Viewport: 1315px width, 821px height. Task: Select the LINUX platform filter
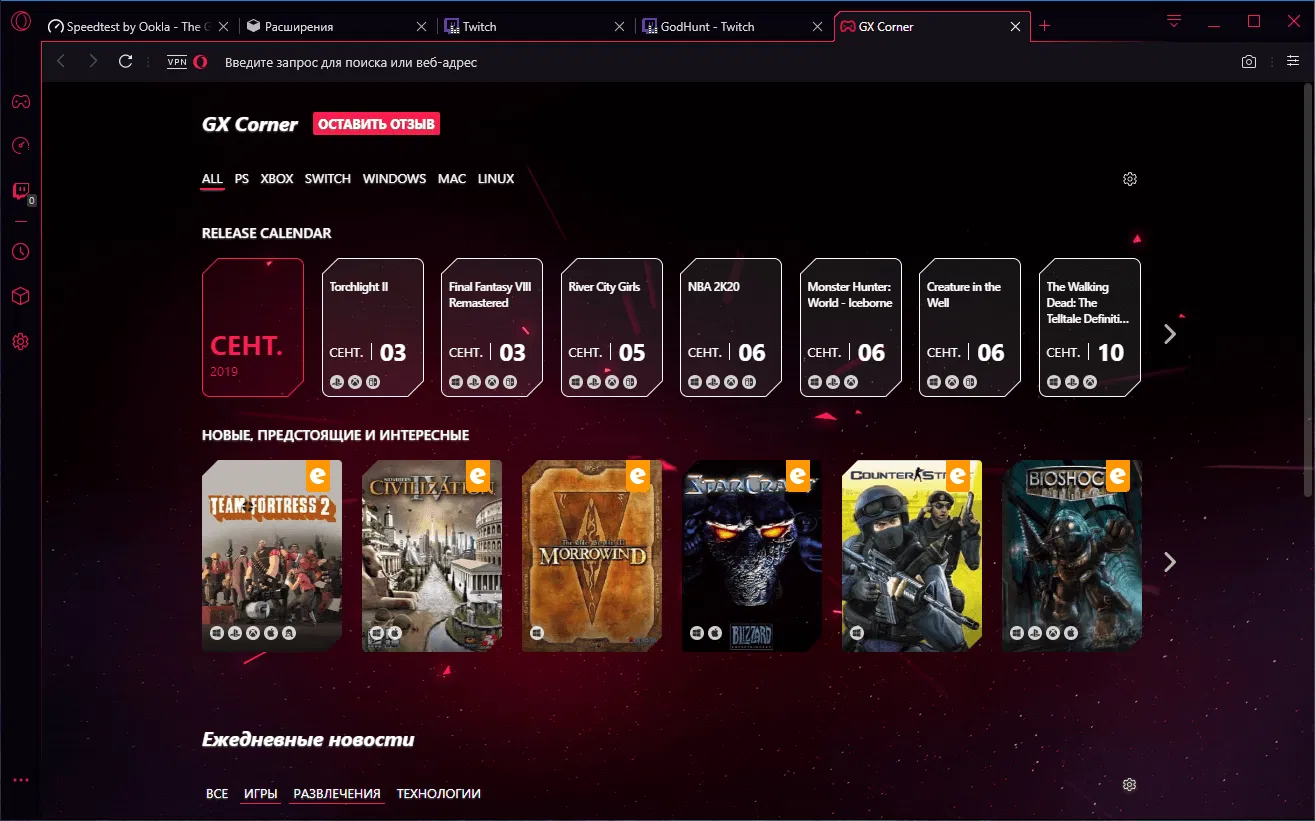[x=496, y=179]
